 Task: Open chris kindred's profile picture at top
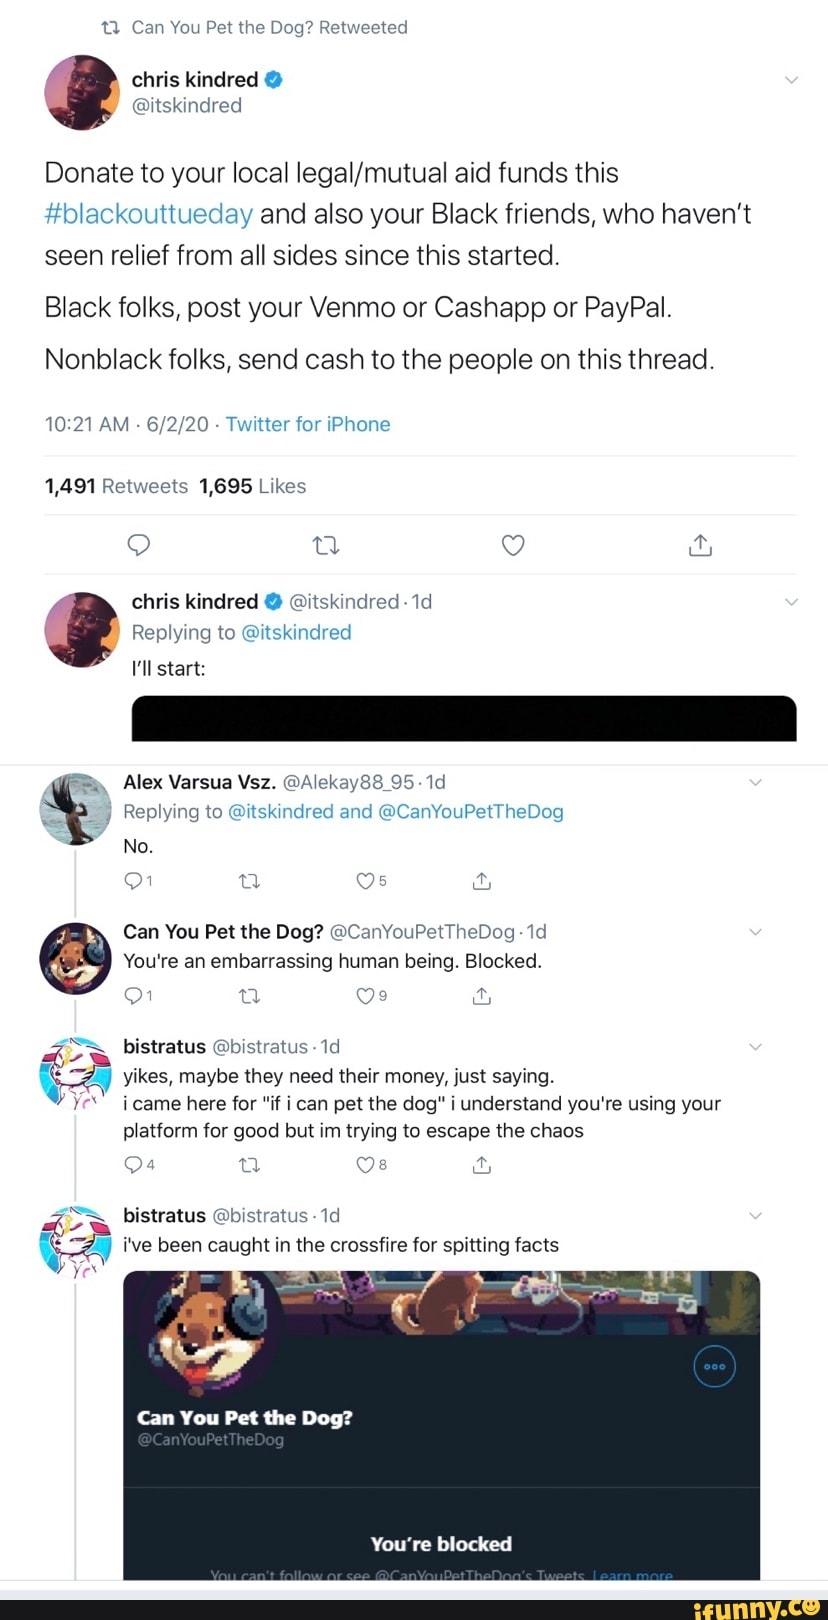(x=82, y=92)
